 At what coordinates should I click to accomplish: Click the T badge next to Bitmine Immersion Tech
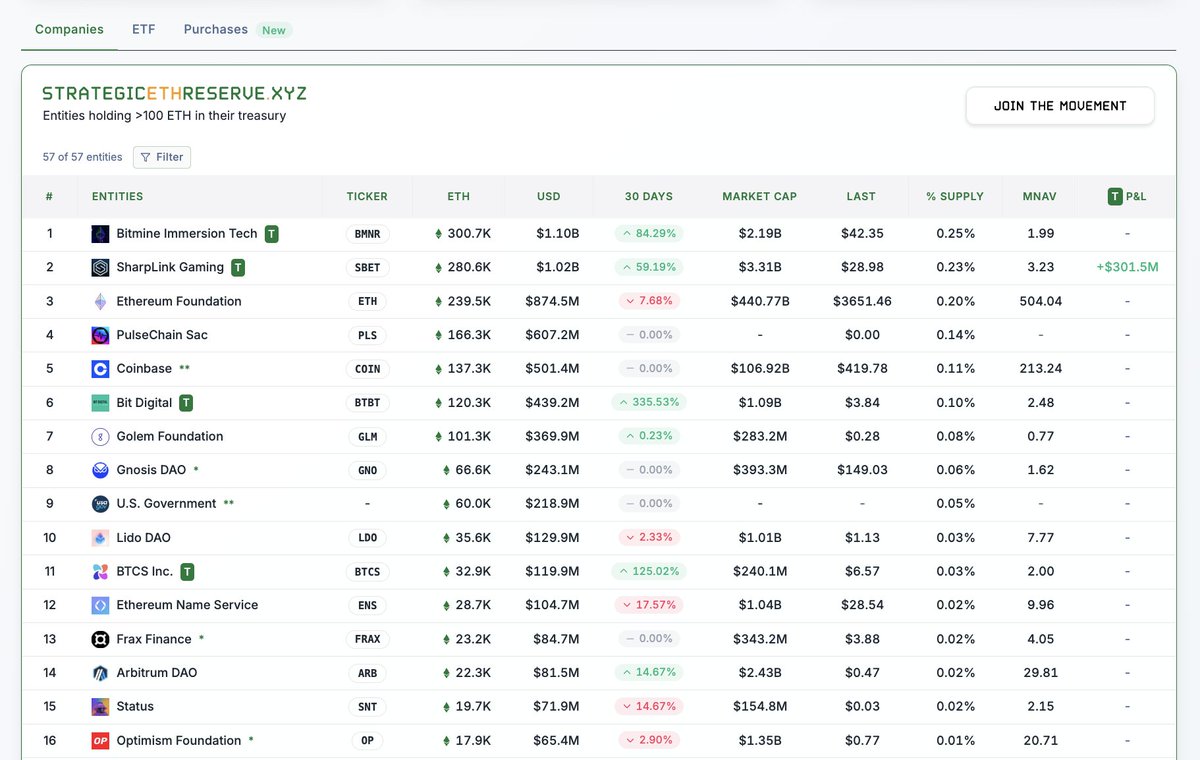tap(272, 234)
